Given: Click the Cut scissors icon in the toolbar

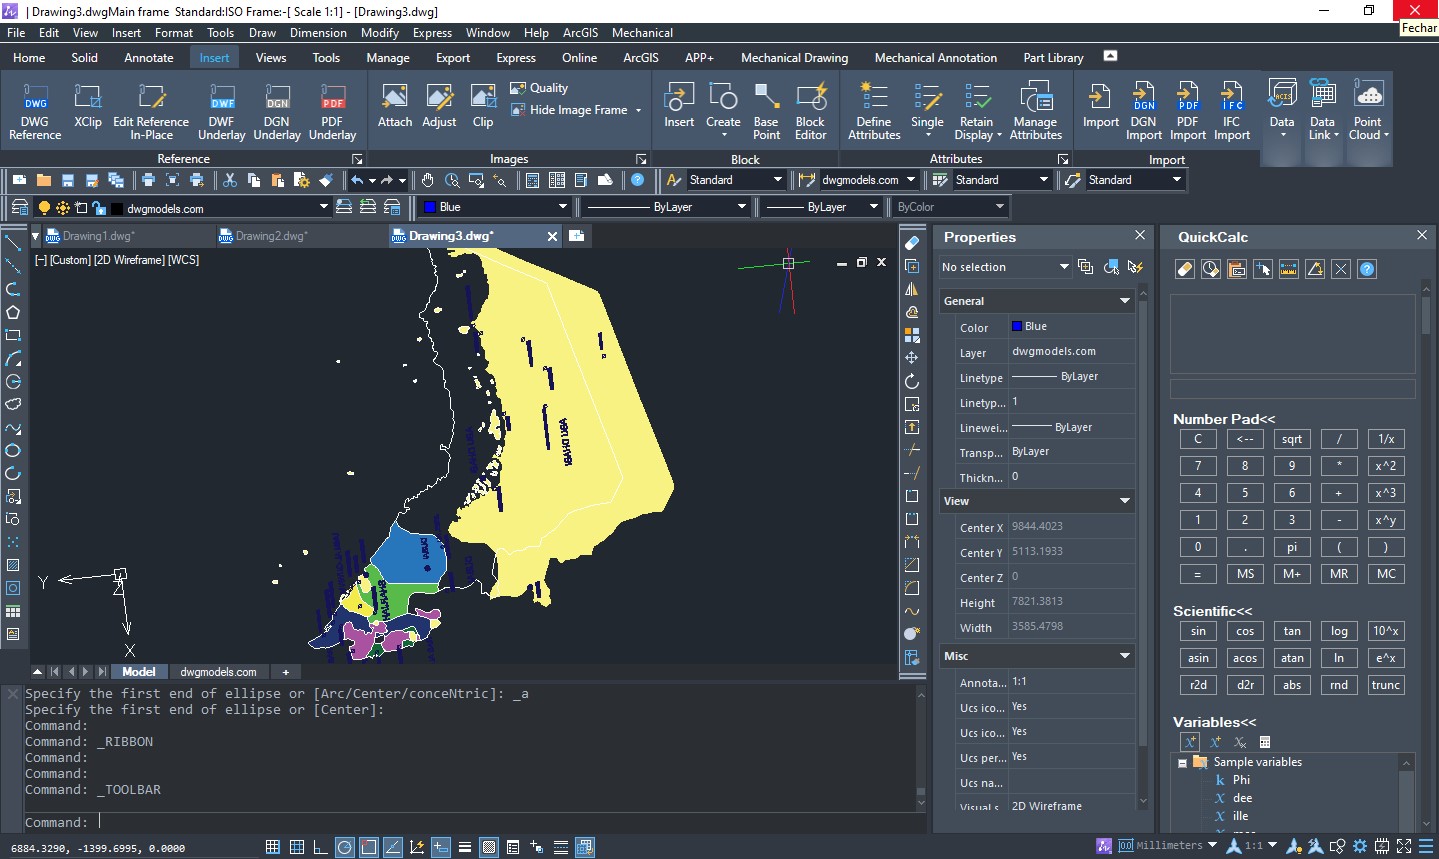Looking at the screenshot, I should pos(230,180).
